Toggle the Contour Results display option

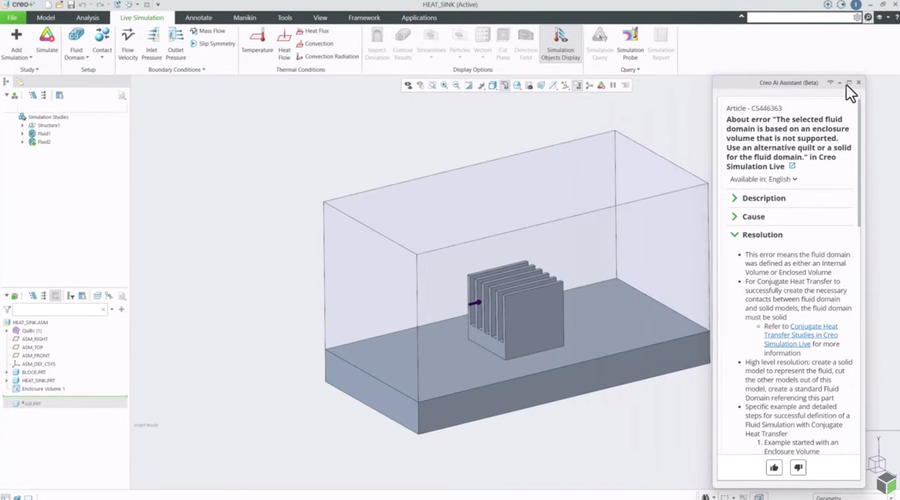[x=403, y=44]
